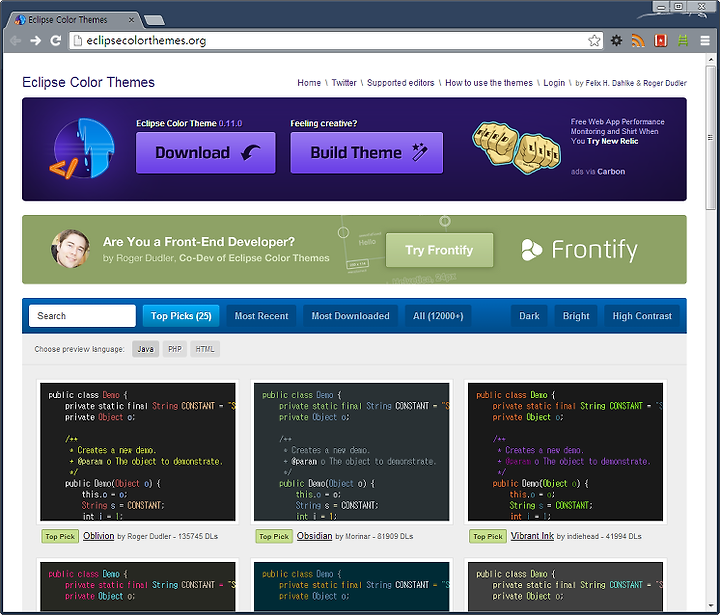Open the RSS feed extension icon
Viewport: 720px width, 615px height.
(638, 40)
